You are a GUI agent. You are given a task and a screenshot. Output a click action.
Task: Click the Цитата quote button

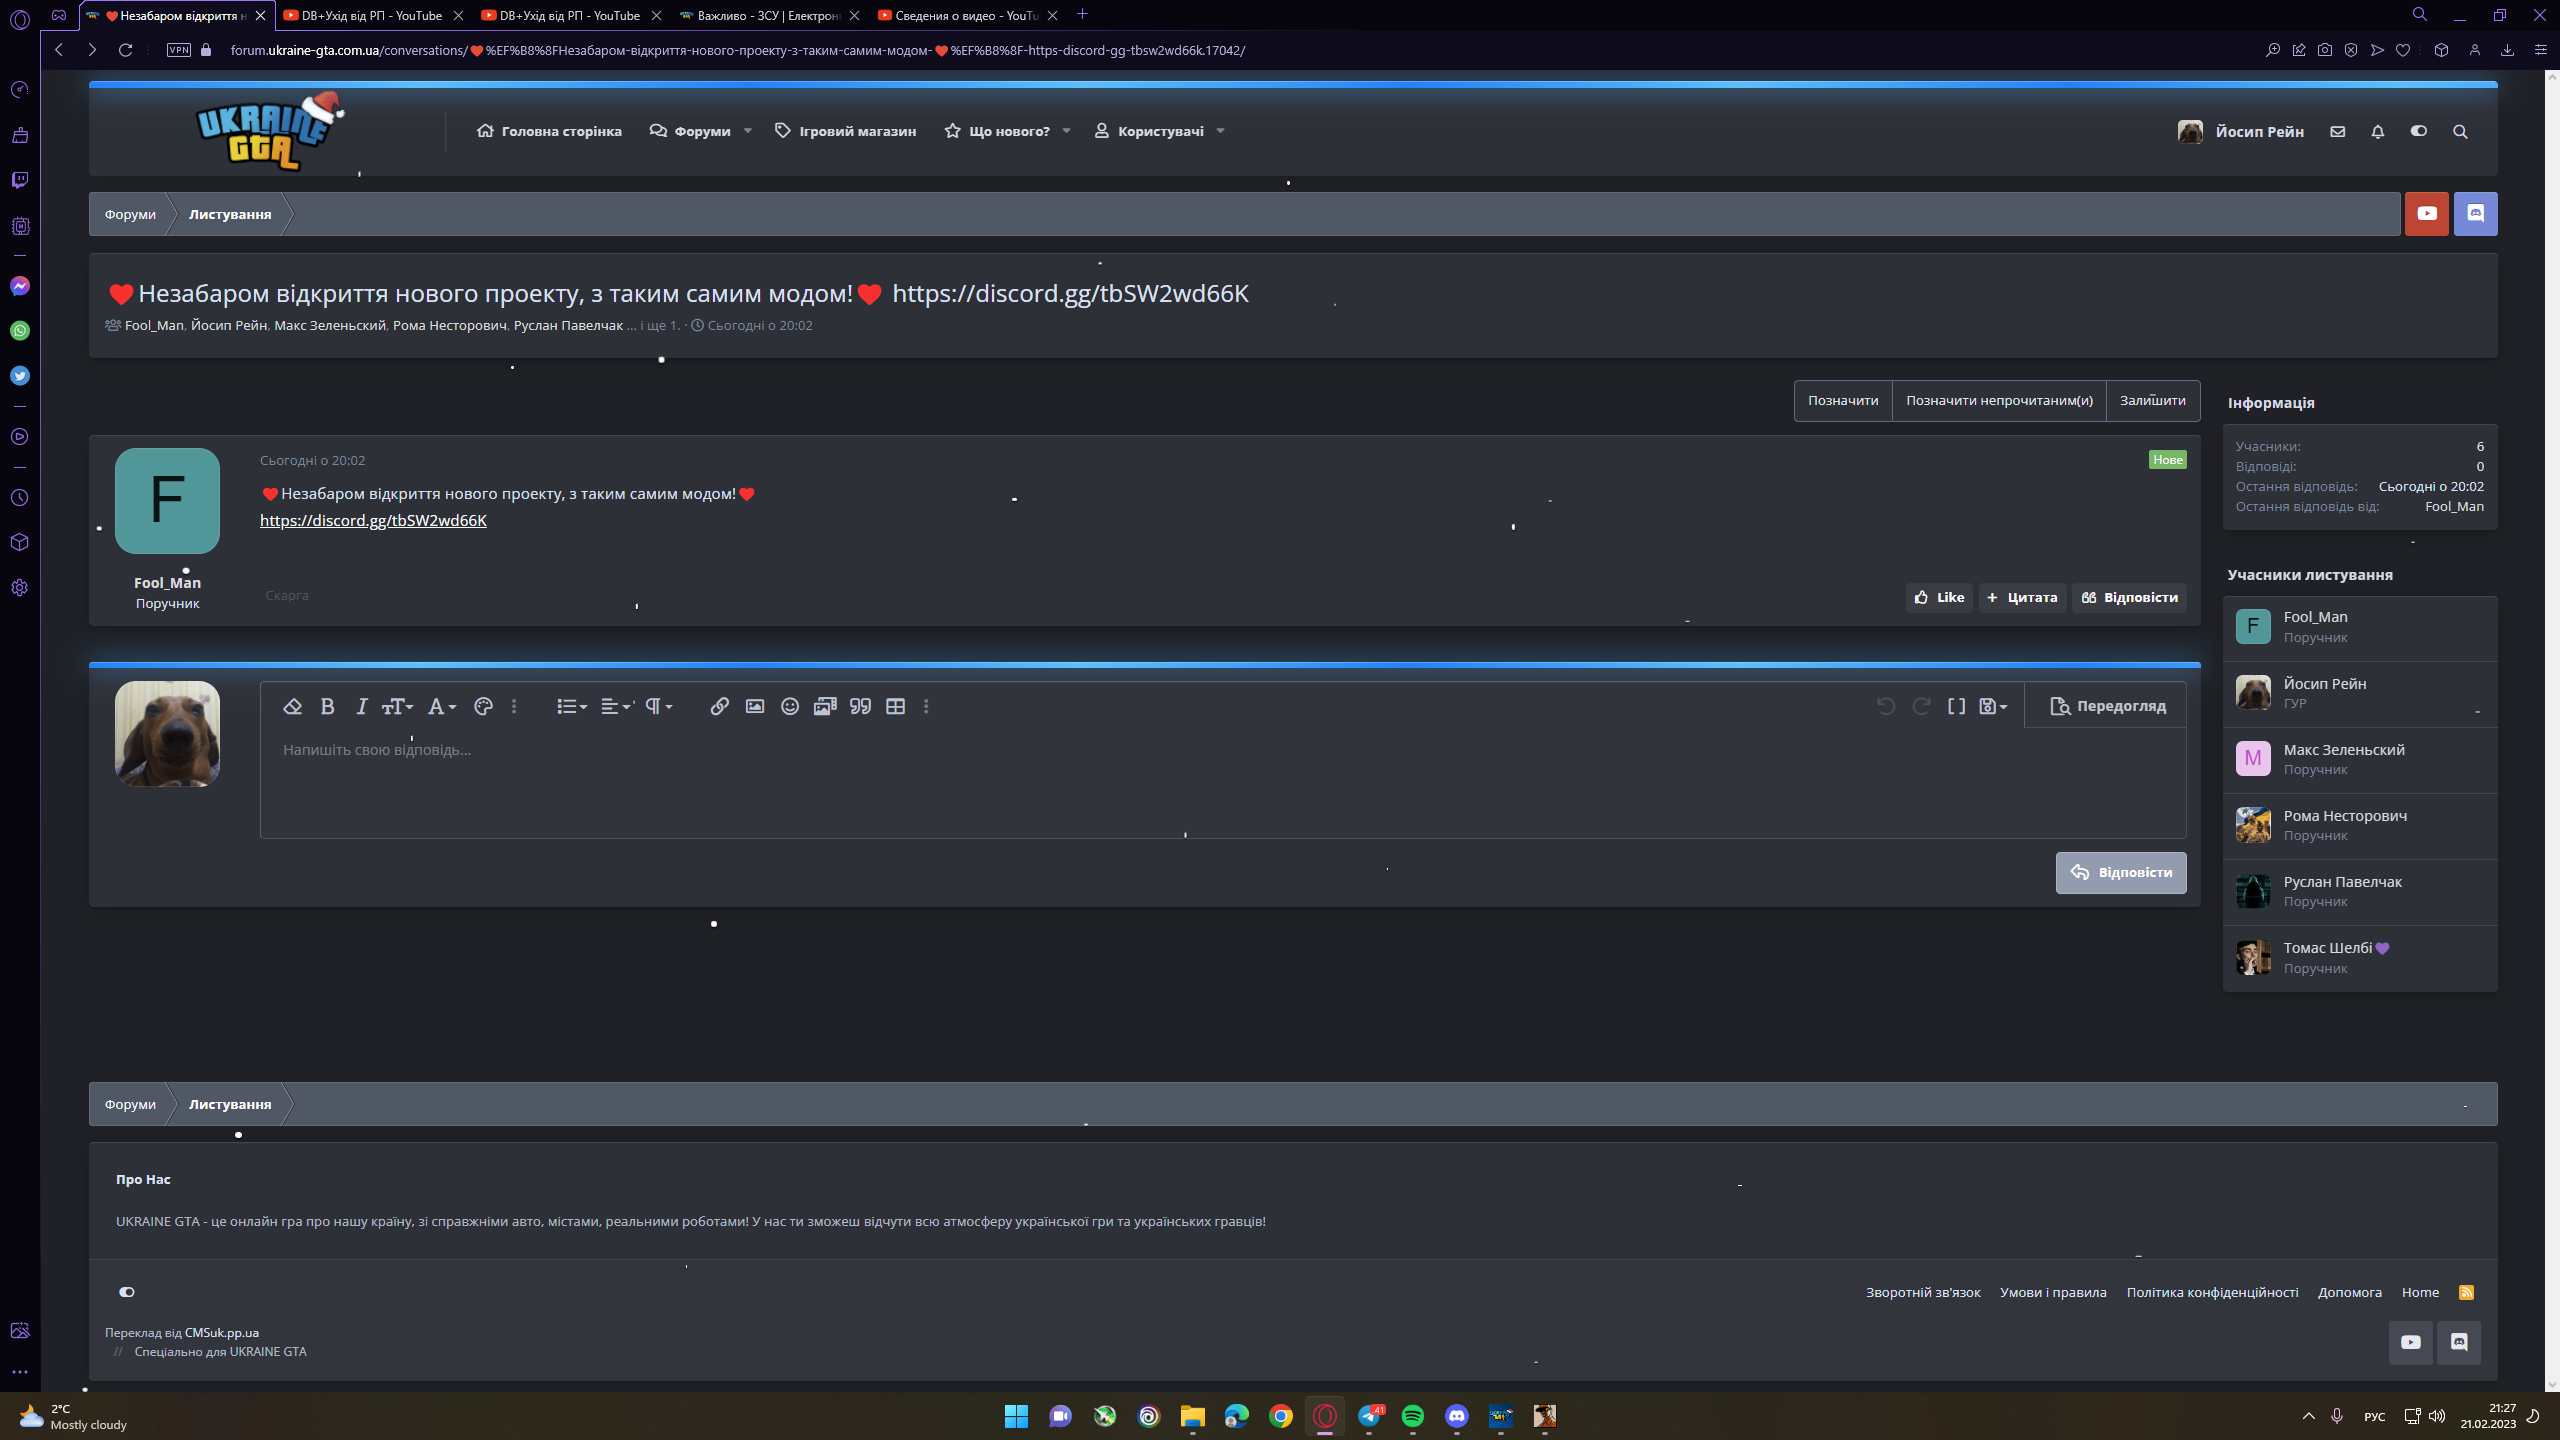coord(2022,597)
